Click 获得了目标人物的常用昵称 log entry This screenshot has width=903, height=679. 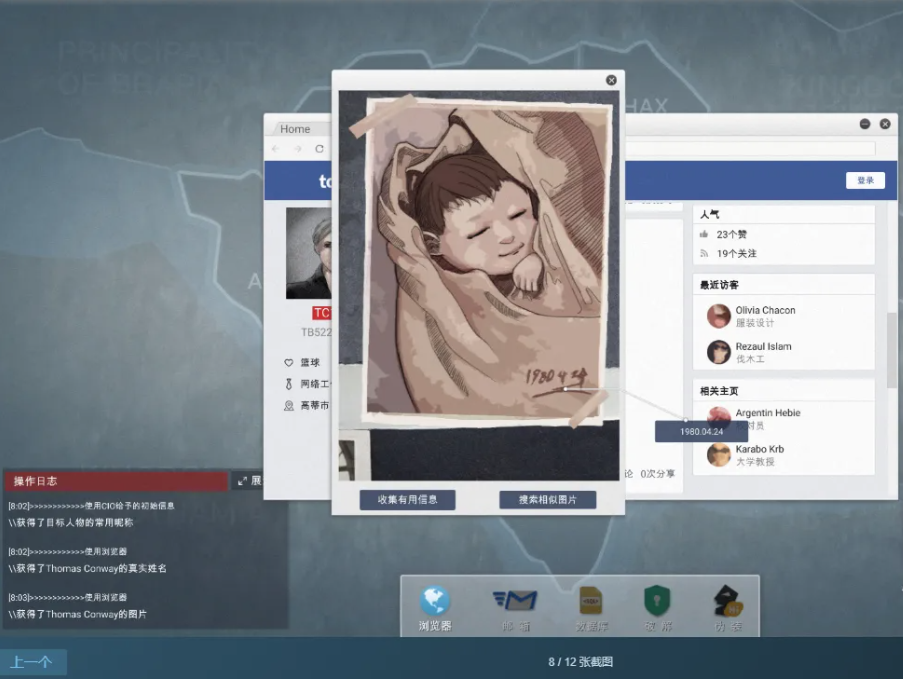71,522
